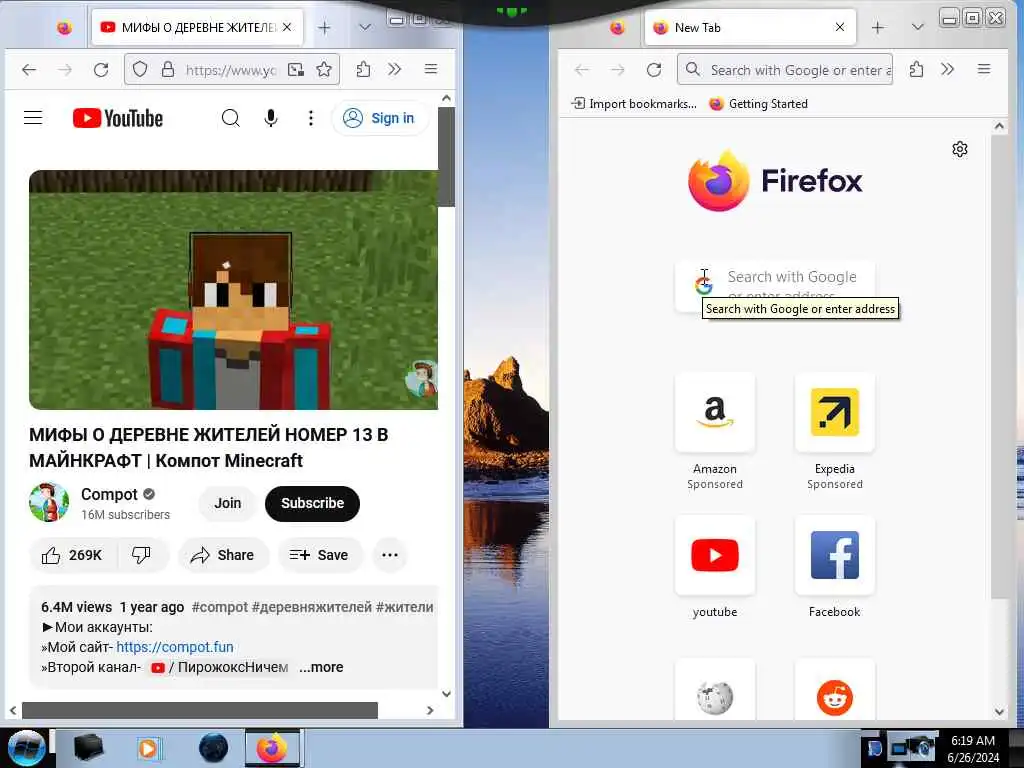Like the video with 269K likes
The image size is (1024, 768).
(72, 555)
